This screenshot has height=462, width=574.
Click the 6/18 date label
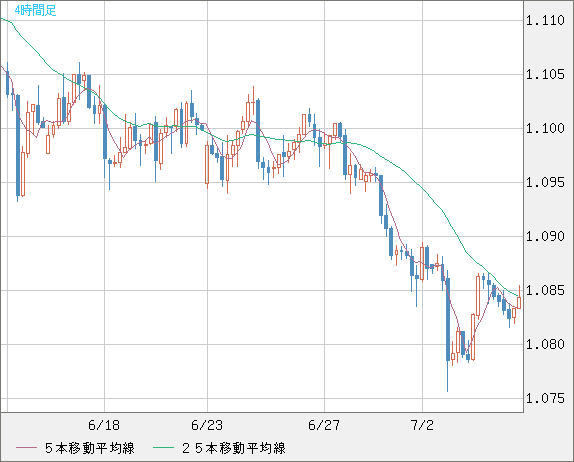pos(104,425)
